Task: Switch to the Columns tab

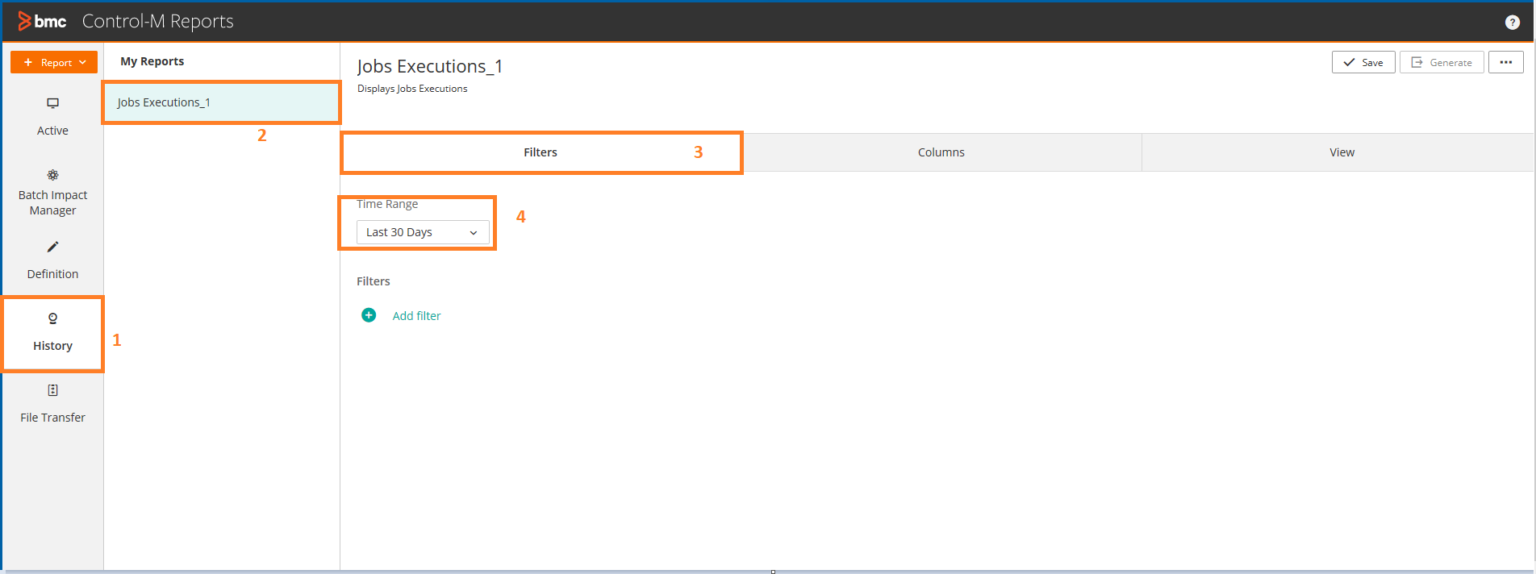Action: (x=941, y=153)
